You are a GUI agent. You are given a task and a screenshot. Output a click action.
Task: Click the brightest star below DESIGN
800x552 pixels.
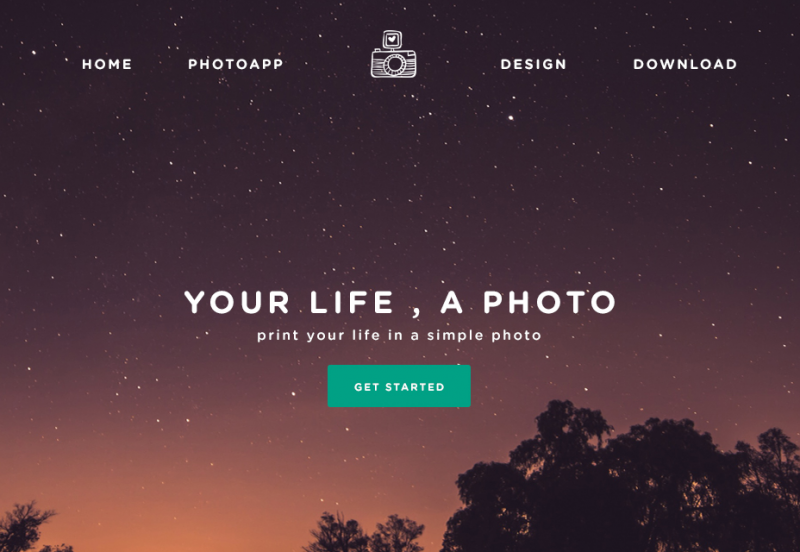[511, 118]
